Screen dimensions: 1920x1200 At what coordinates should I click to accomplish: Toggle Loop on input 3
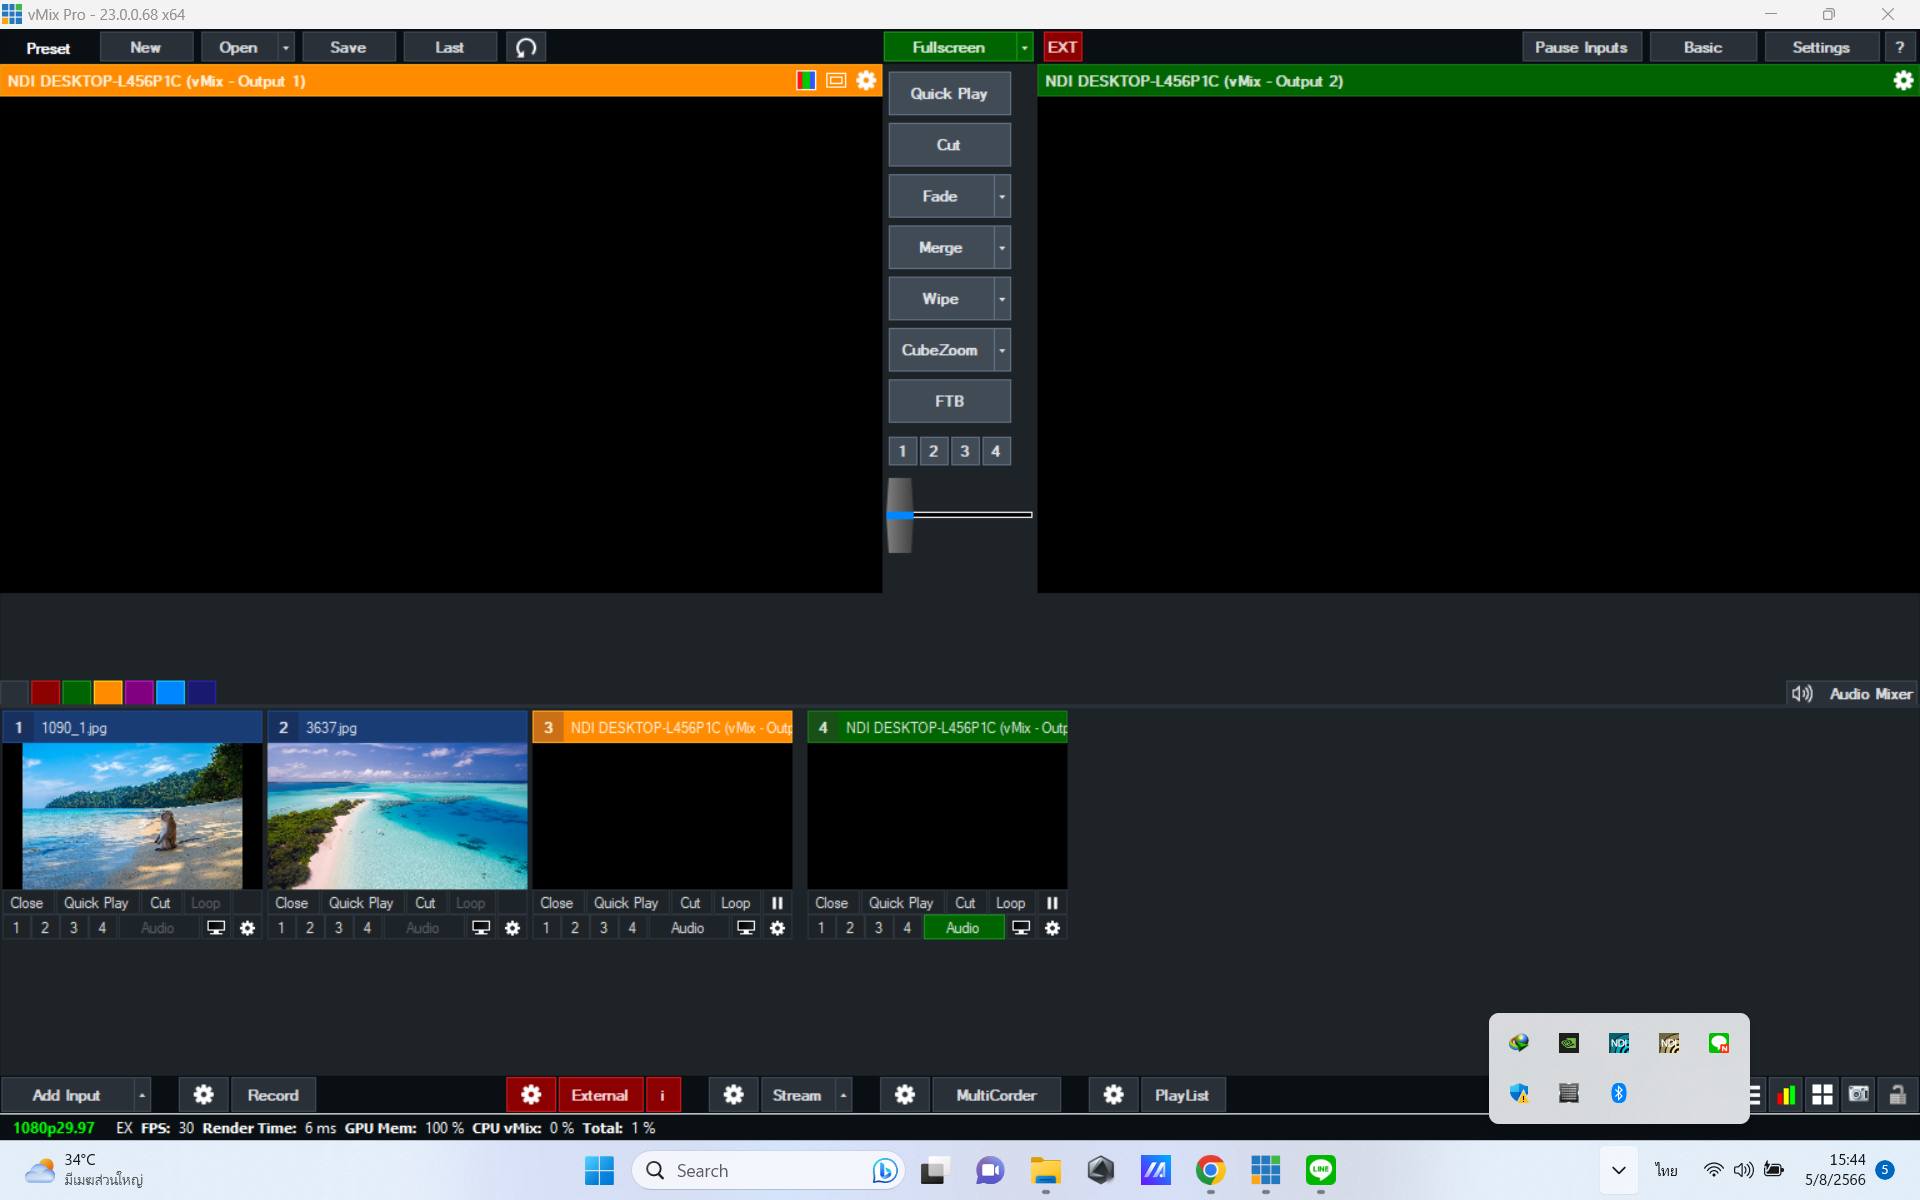click(736, 903)
